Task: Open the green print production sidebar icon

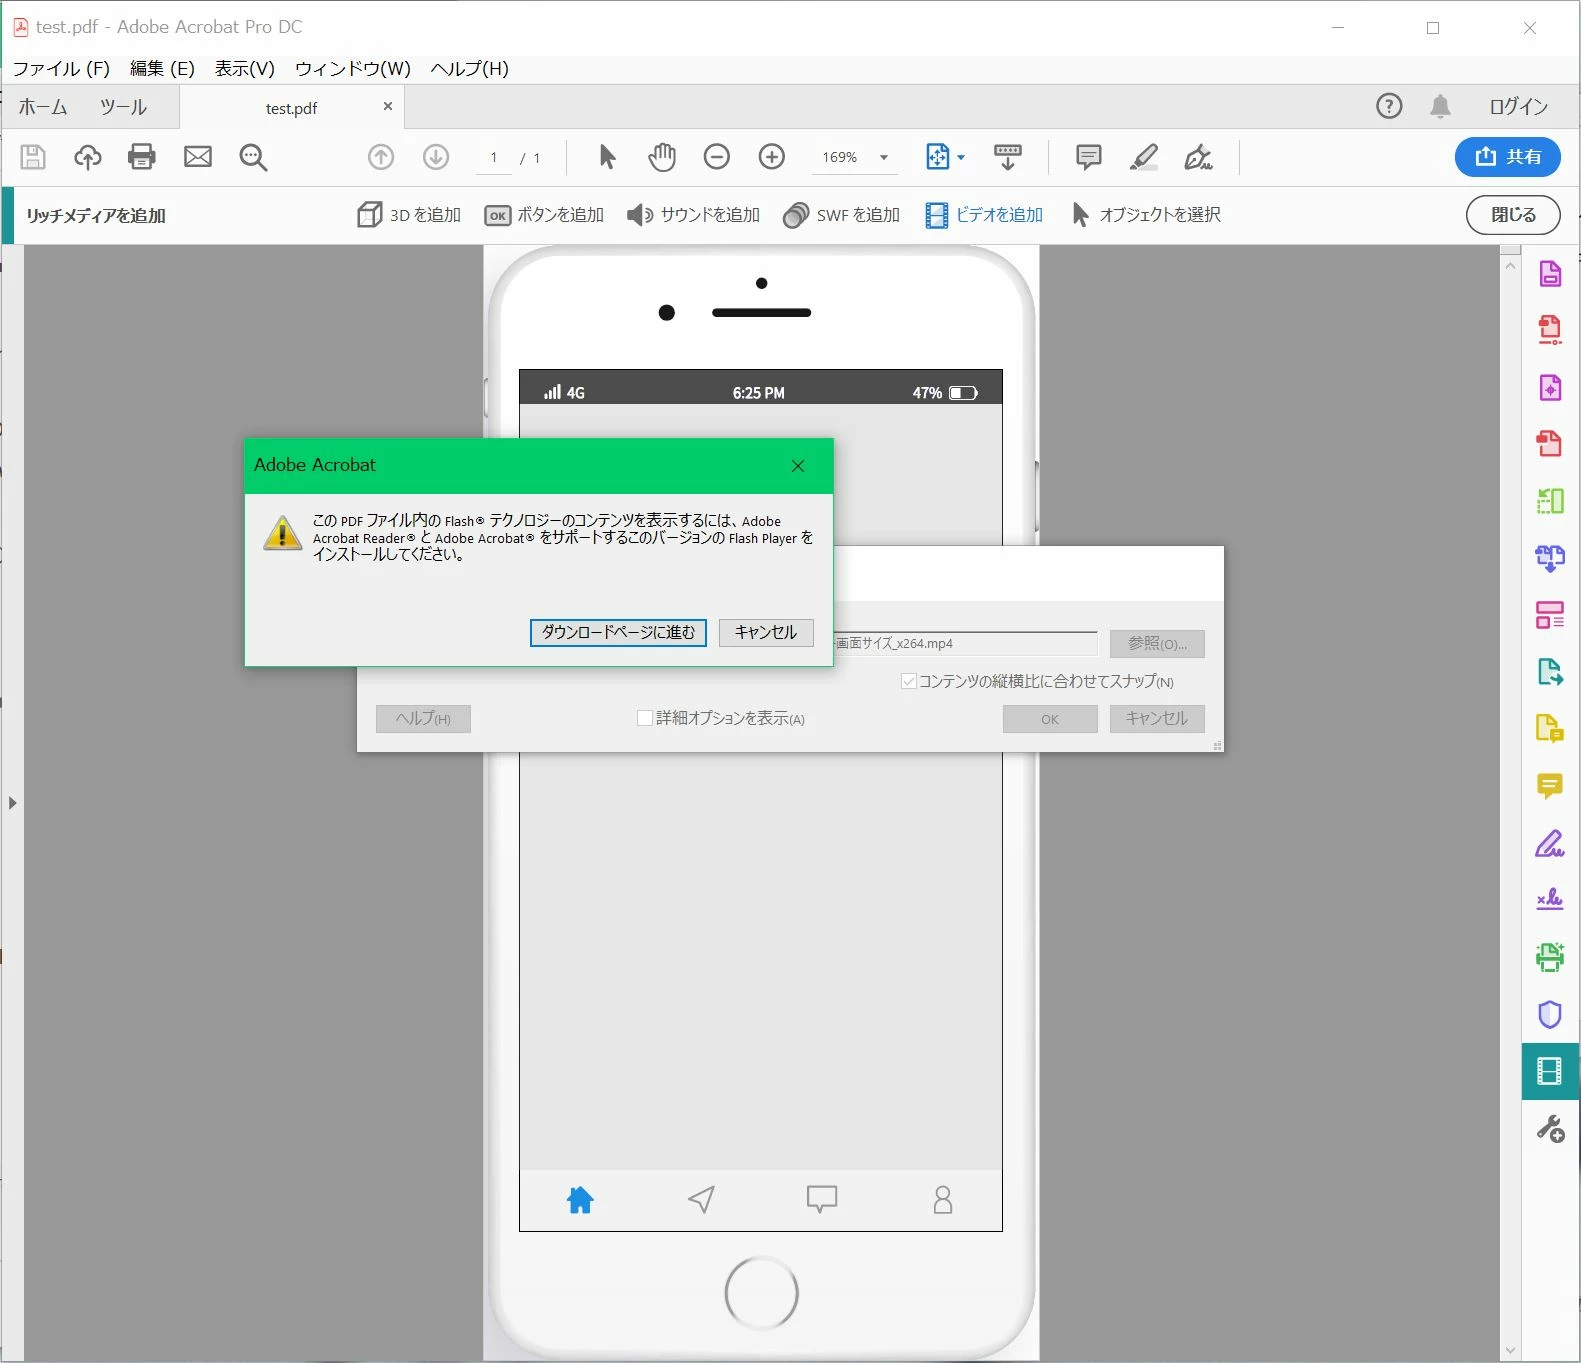Action: tap(1550, 957)
